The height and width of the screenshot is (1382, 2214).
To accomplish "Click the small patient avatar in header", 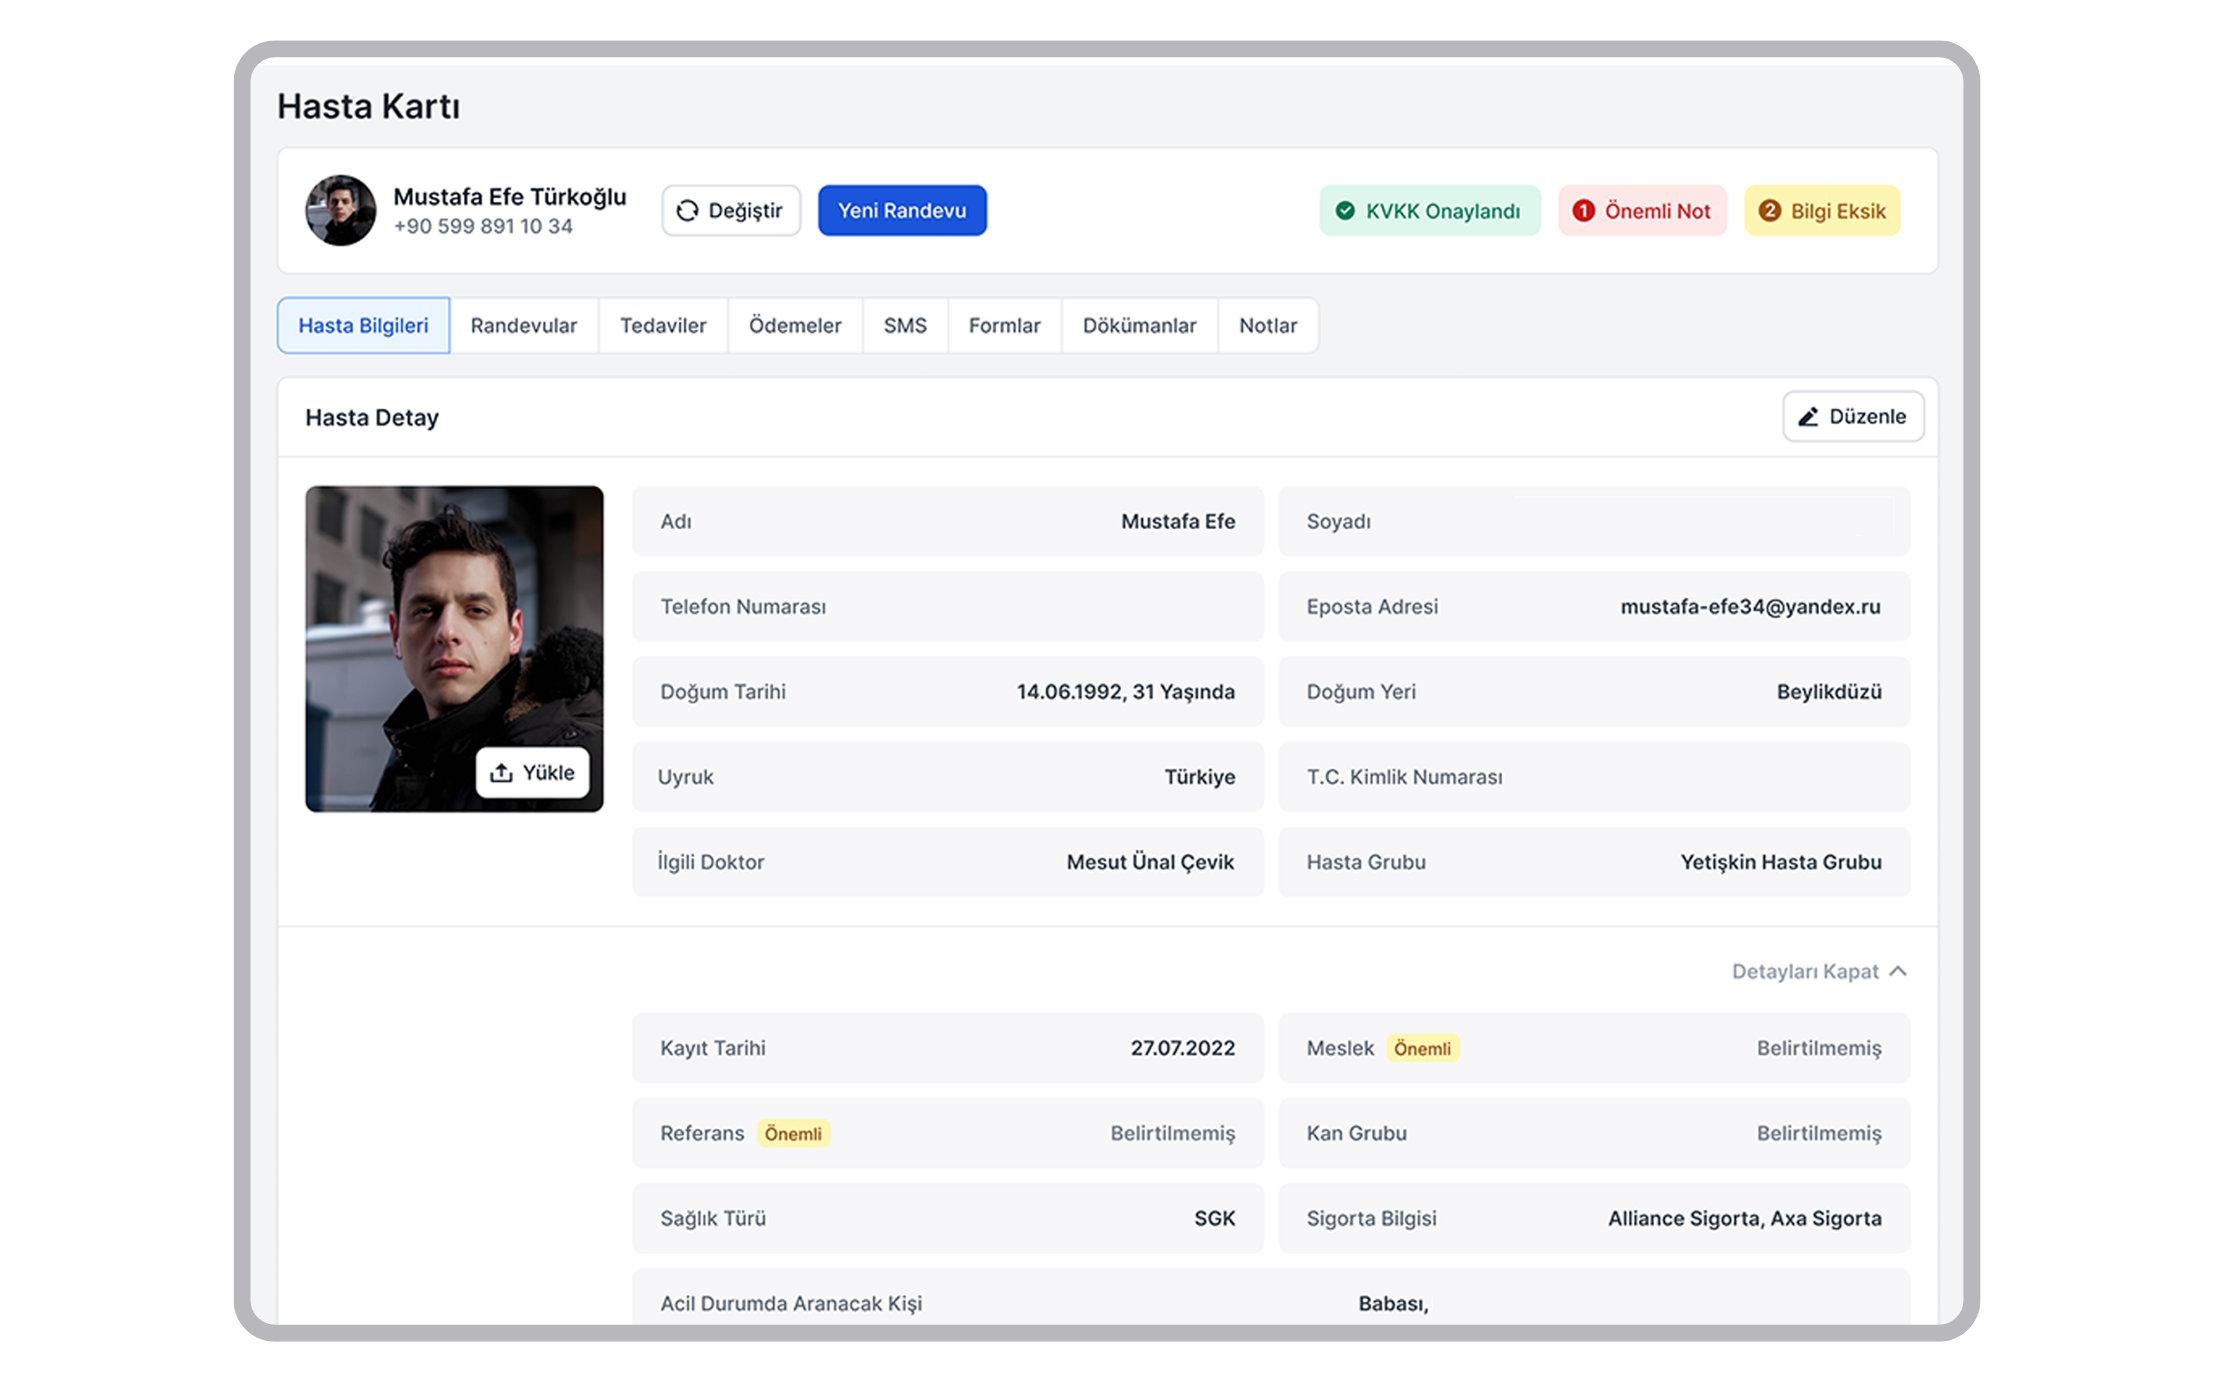I will (x=341, y=211).
